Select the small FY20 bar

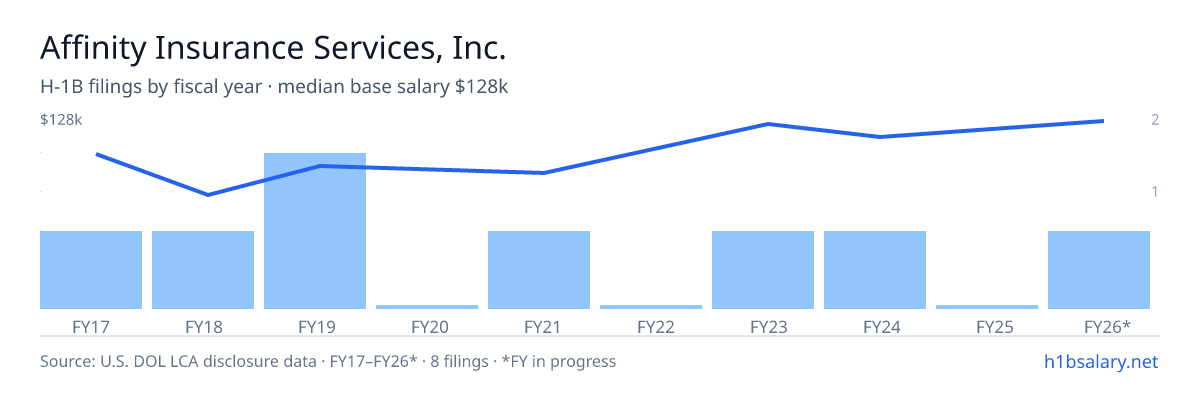click(427, 307)
